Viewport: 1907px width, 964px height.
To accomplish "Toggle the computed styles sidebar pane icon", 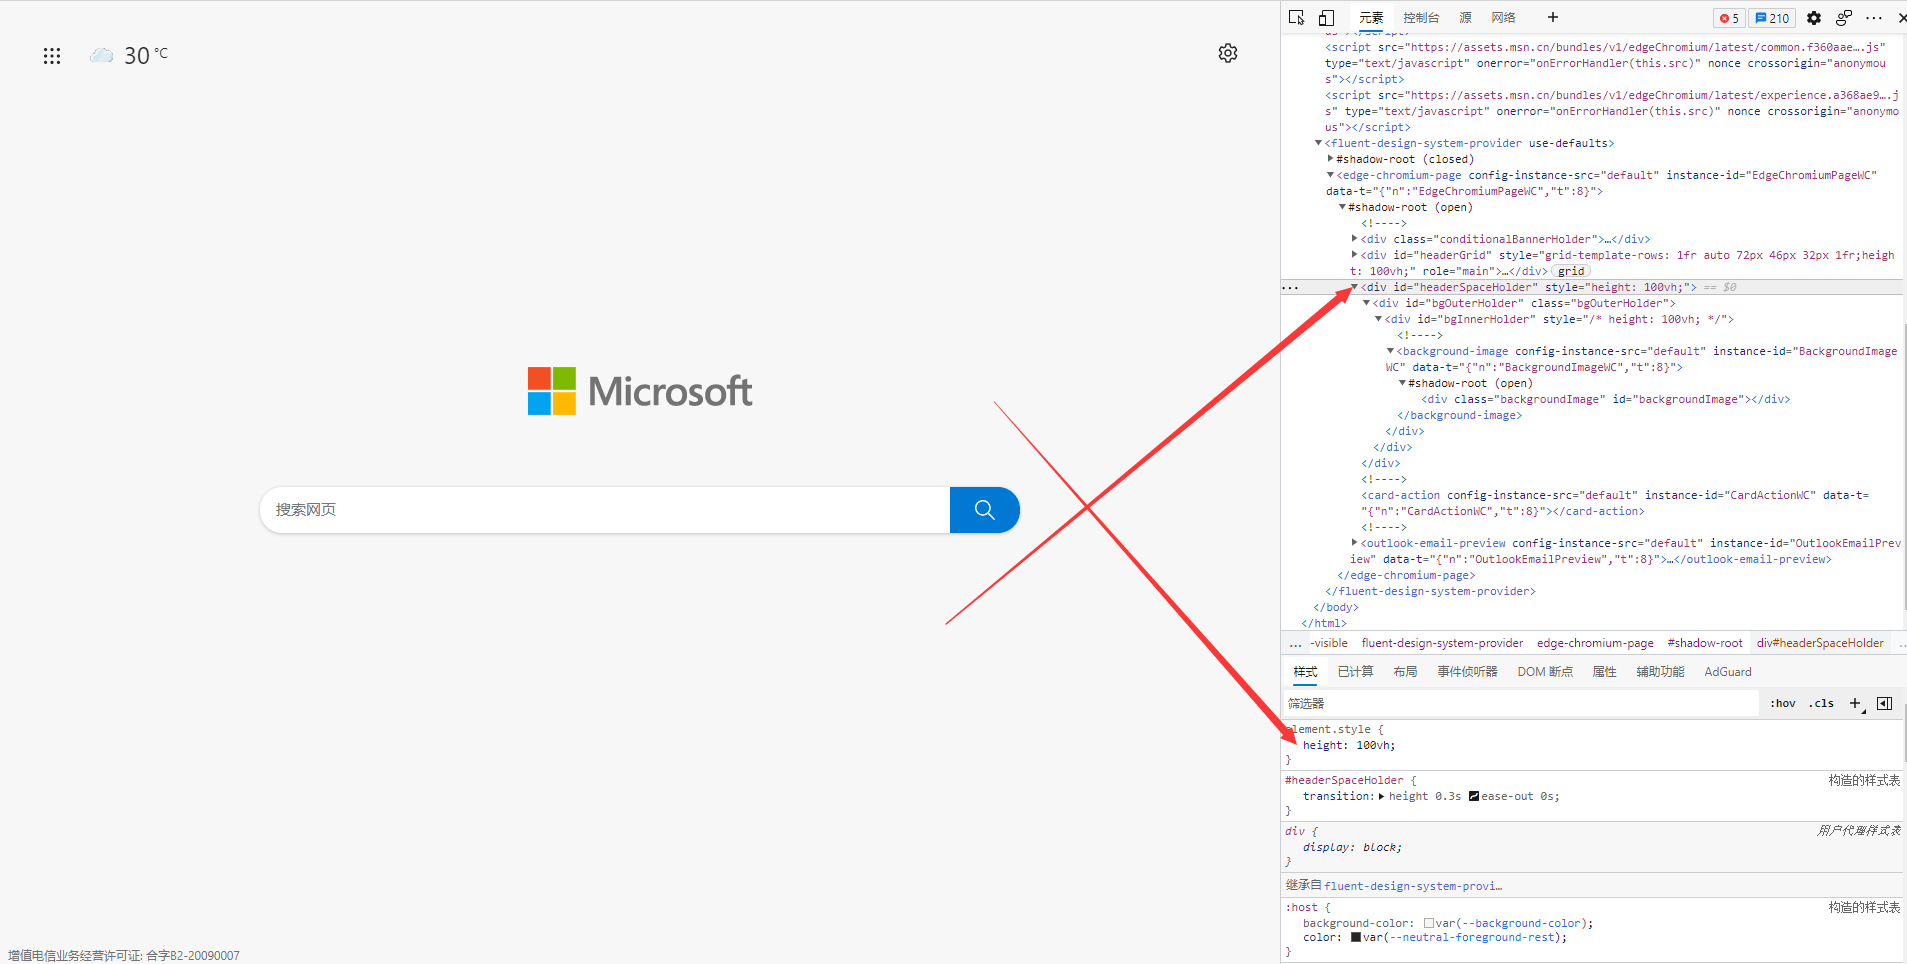I will point(1885,704).
